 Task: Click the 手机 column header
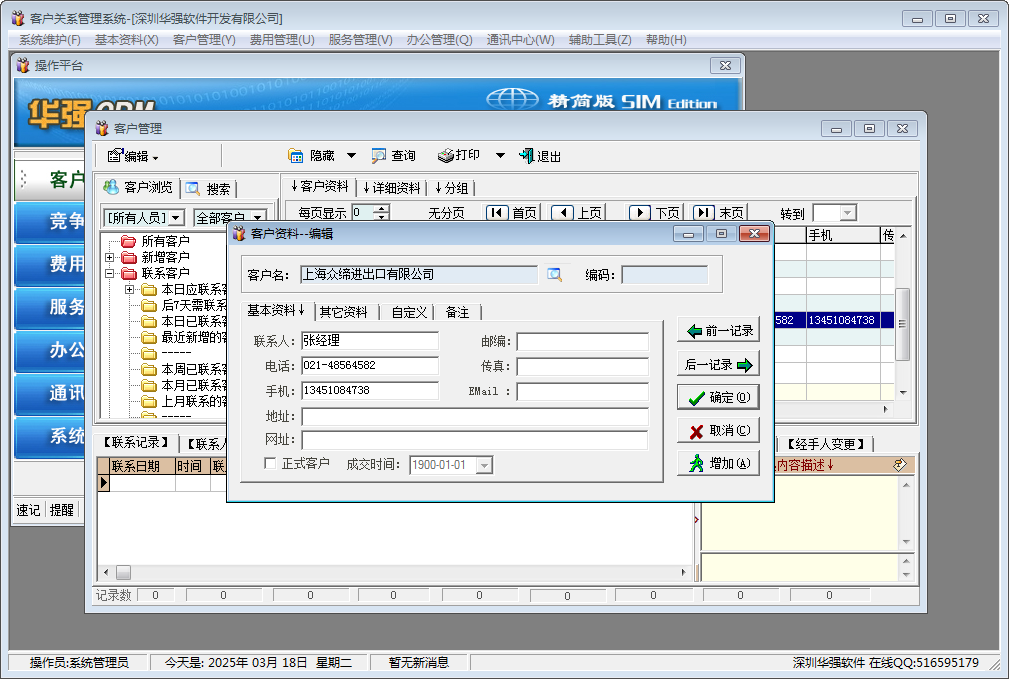coord(843,236)
